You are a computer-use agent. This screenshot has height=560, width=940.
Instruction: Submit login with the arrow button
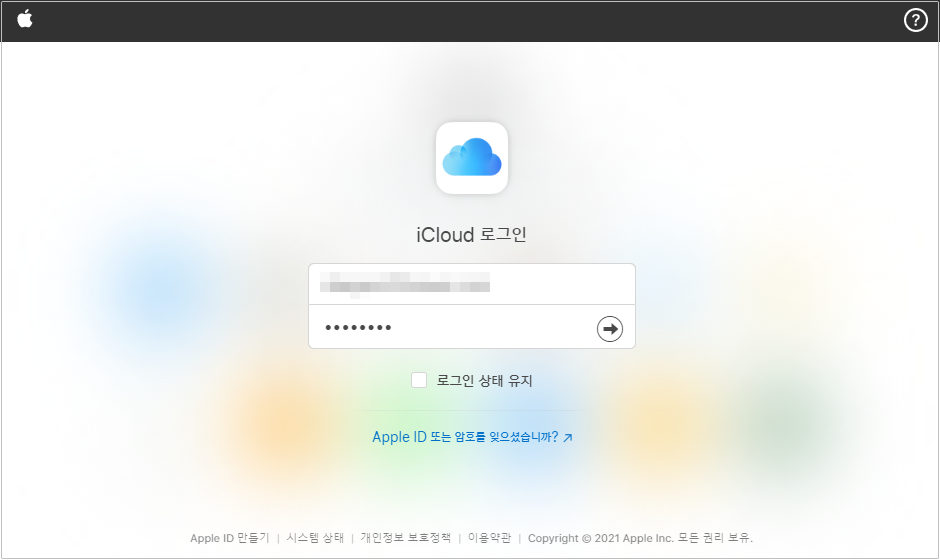(609, 329)
